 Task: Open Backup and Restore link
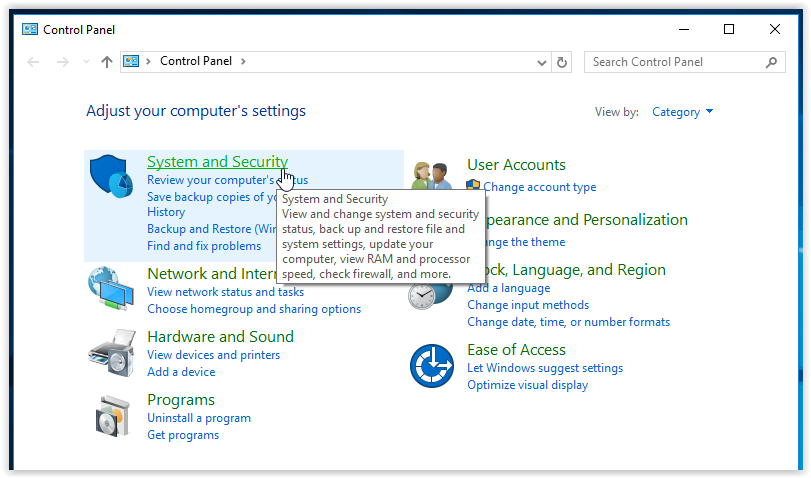212,229
